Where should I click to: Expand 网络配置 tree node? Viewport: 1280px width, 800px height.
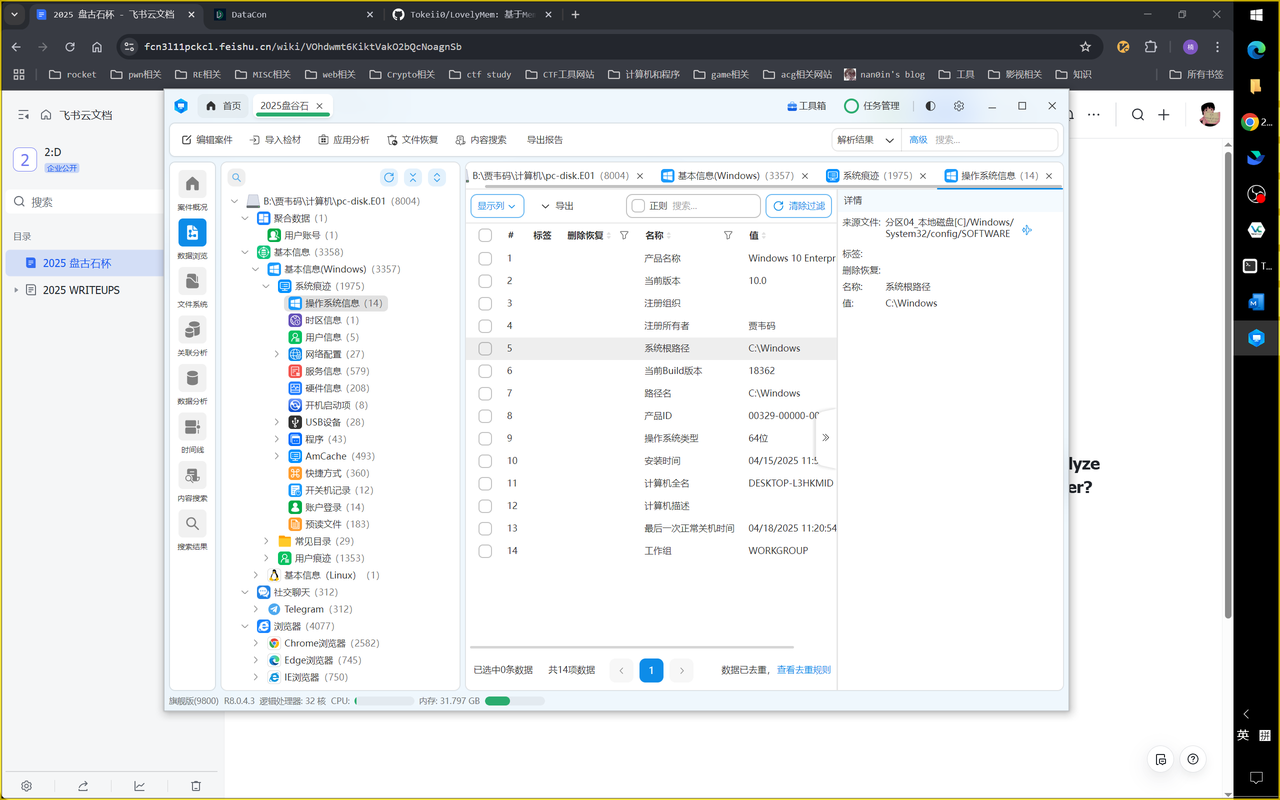[277, 354]
